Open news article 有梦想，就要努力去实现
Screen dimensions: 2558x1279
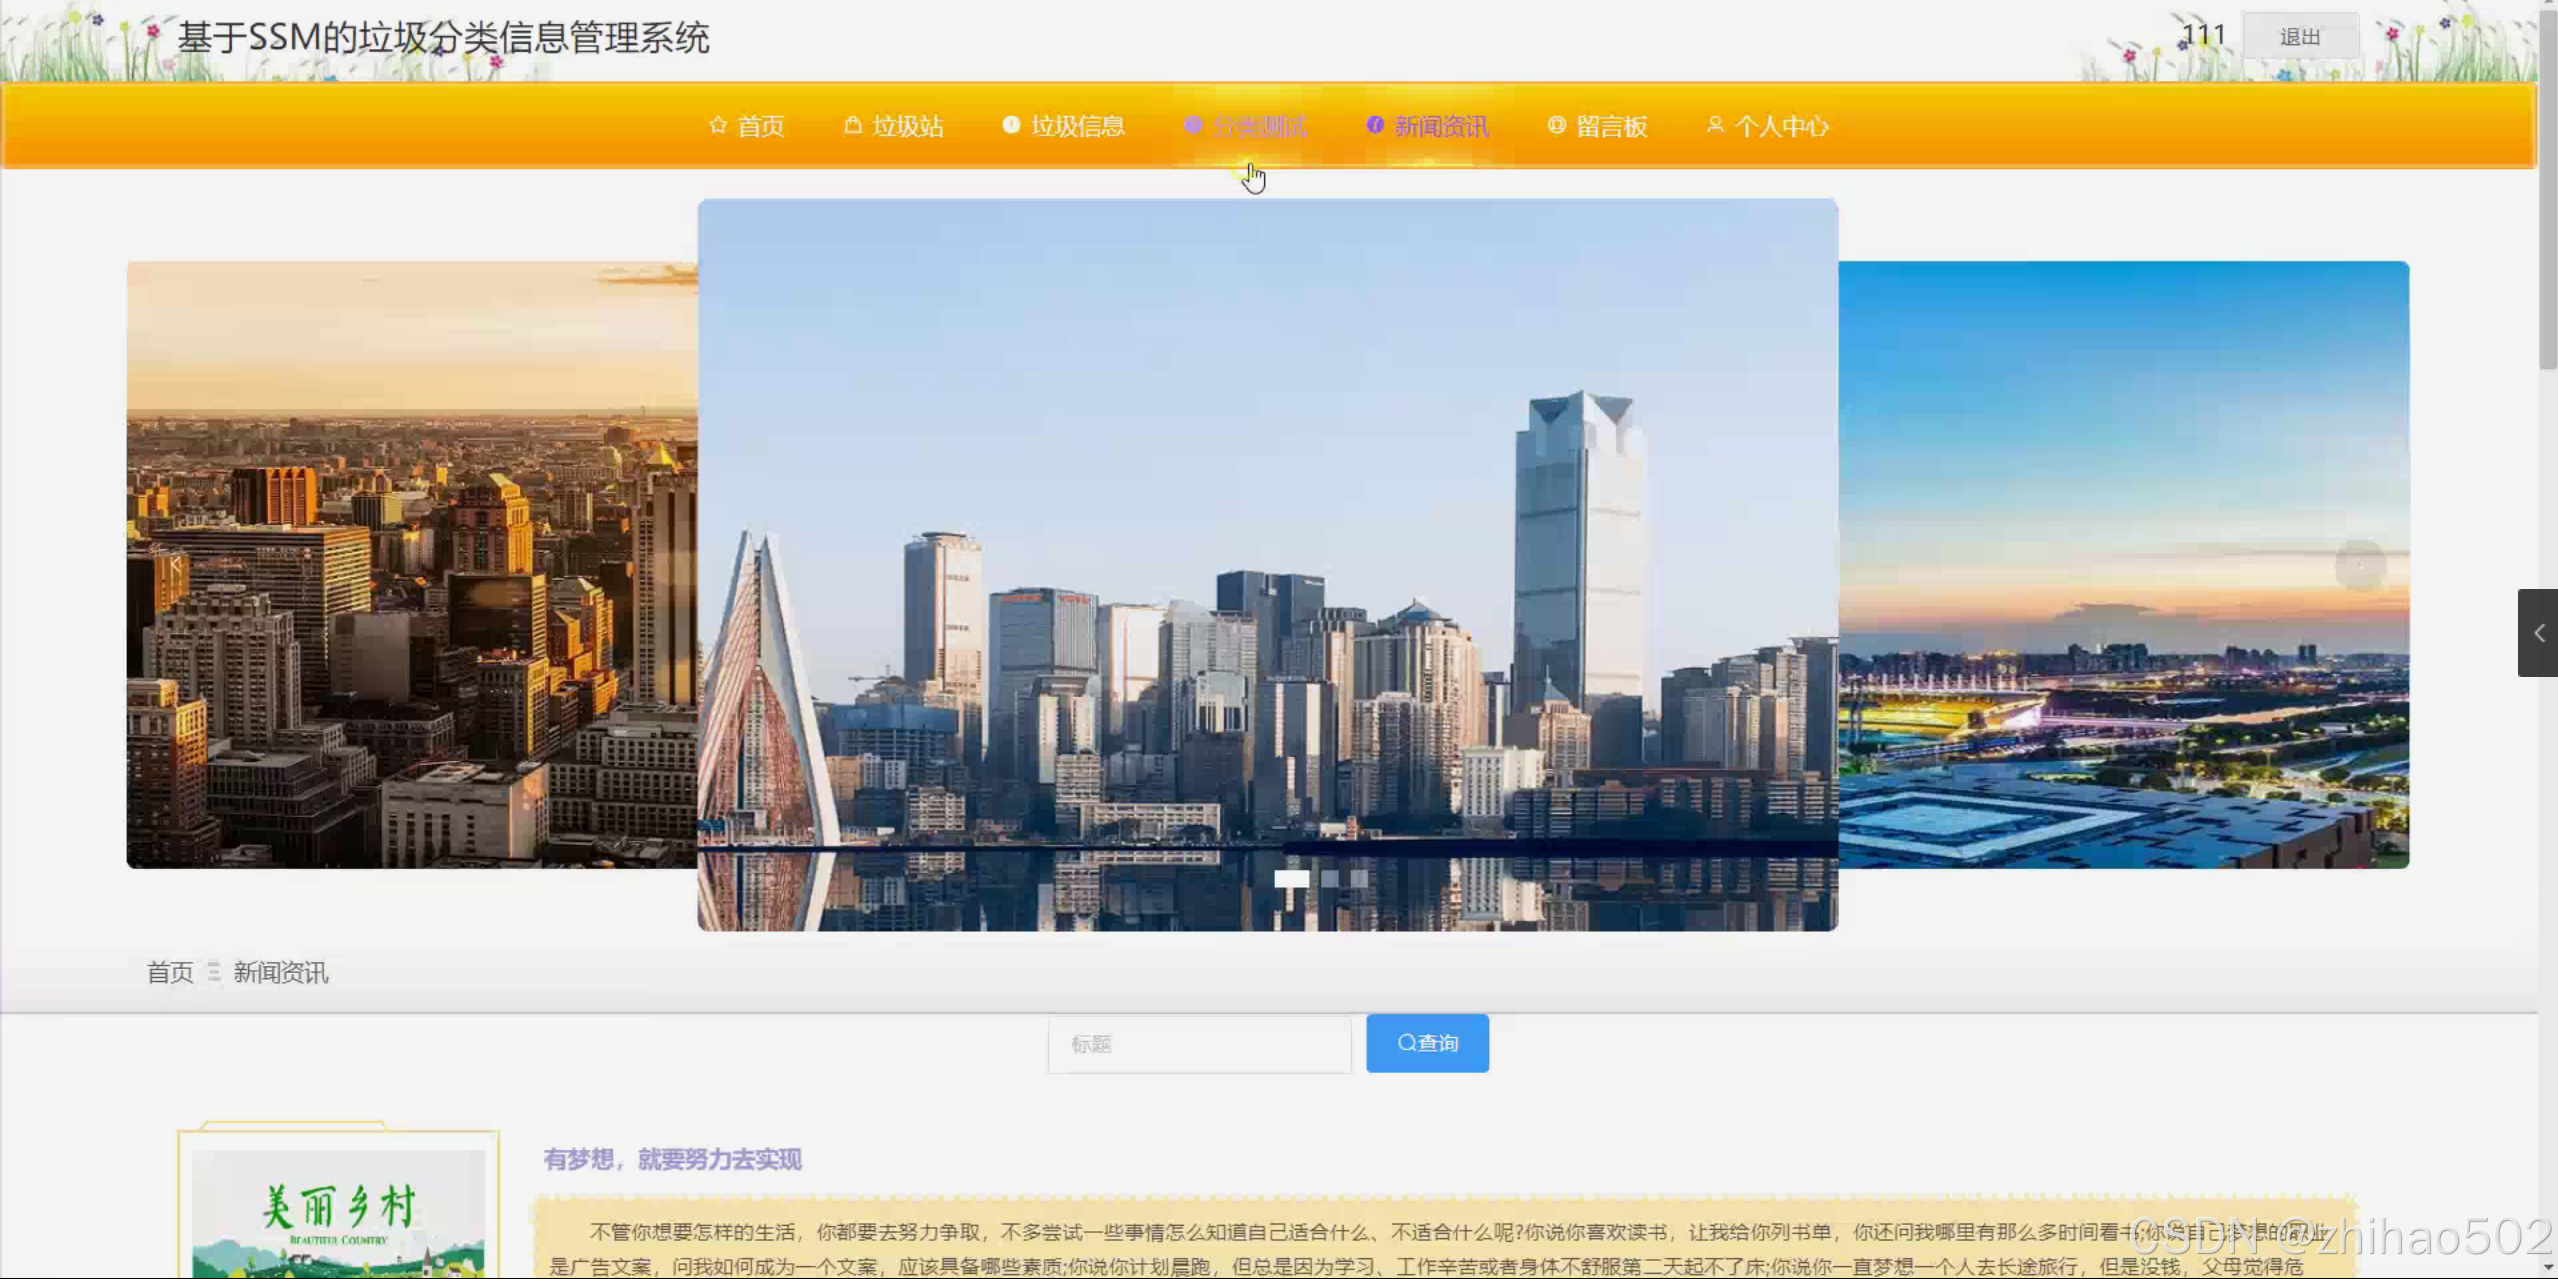click(x=672, y=1160)
